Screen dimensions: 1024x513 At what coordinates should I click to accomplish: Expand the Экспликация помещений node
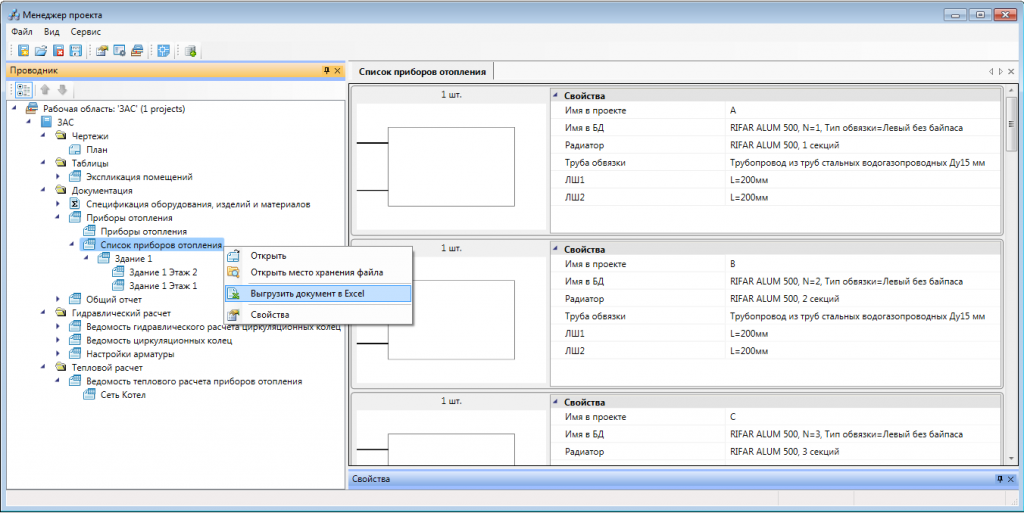click(57, 177)
